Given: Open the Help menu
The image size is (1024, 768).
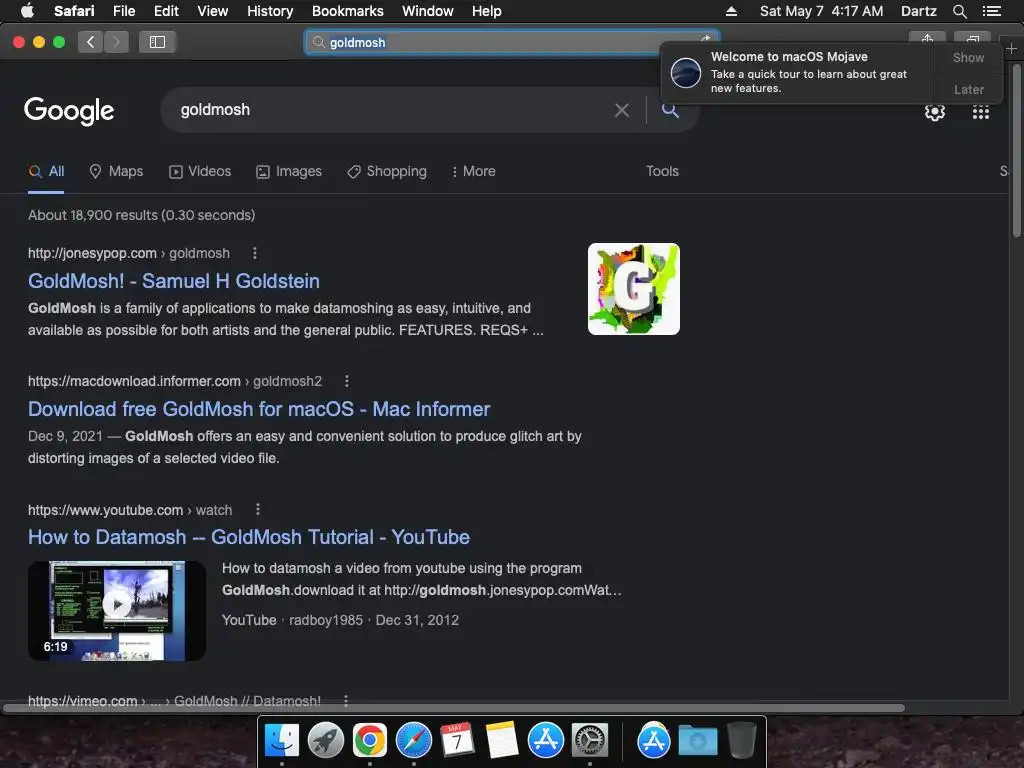Looking at the screenshot, I should pos(487,11).
